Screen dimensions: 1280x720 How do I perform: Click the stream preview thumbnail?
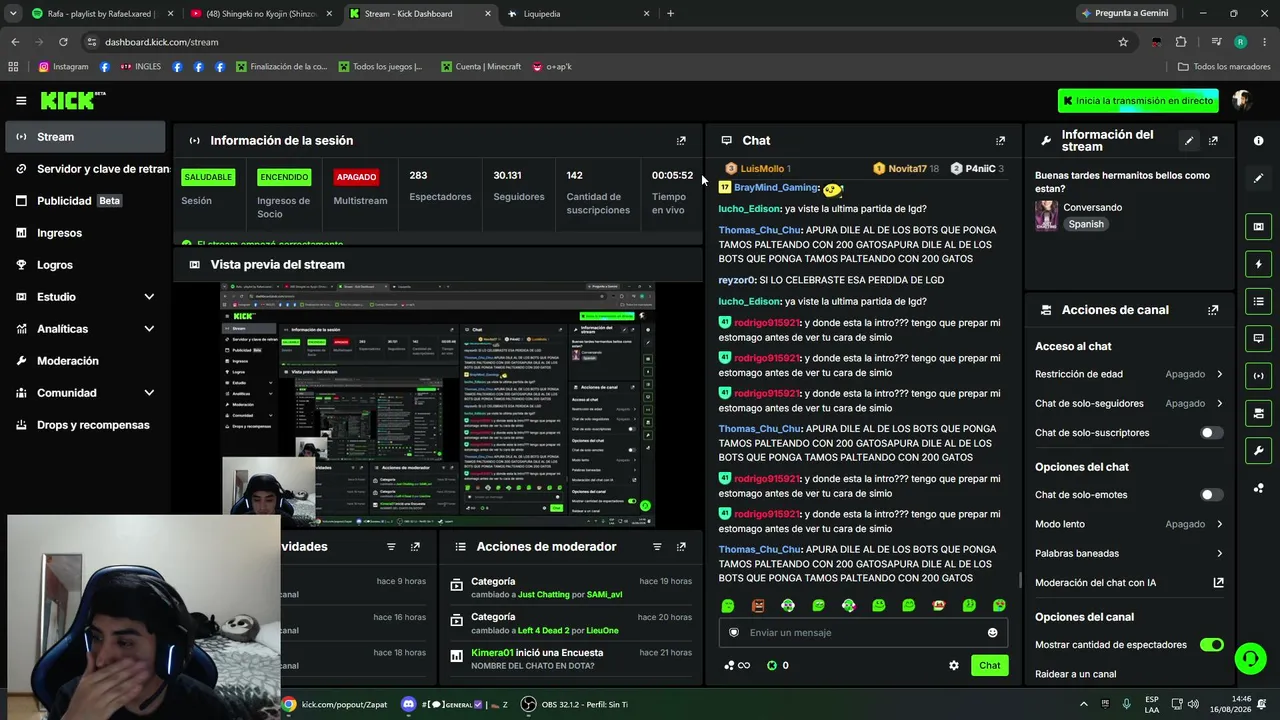[x=438, y=404]
